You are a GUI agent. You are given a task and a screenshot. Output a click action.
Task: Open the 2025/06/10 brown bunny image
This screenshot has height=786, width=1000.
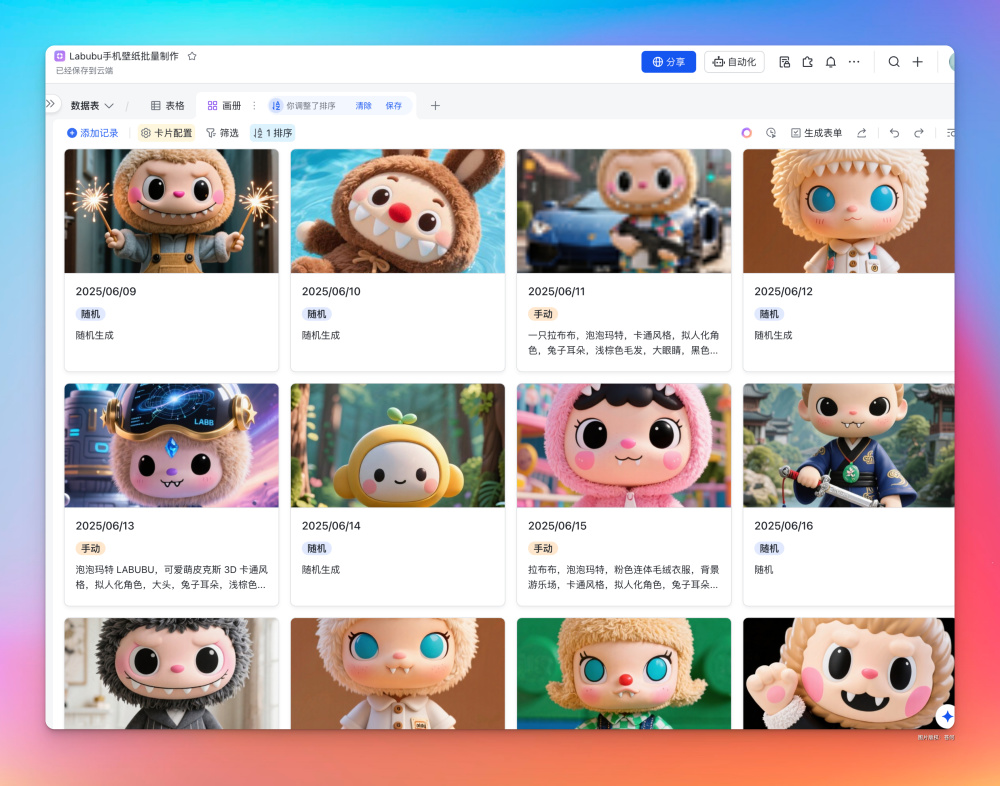coord(398,211)
